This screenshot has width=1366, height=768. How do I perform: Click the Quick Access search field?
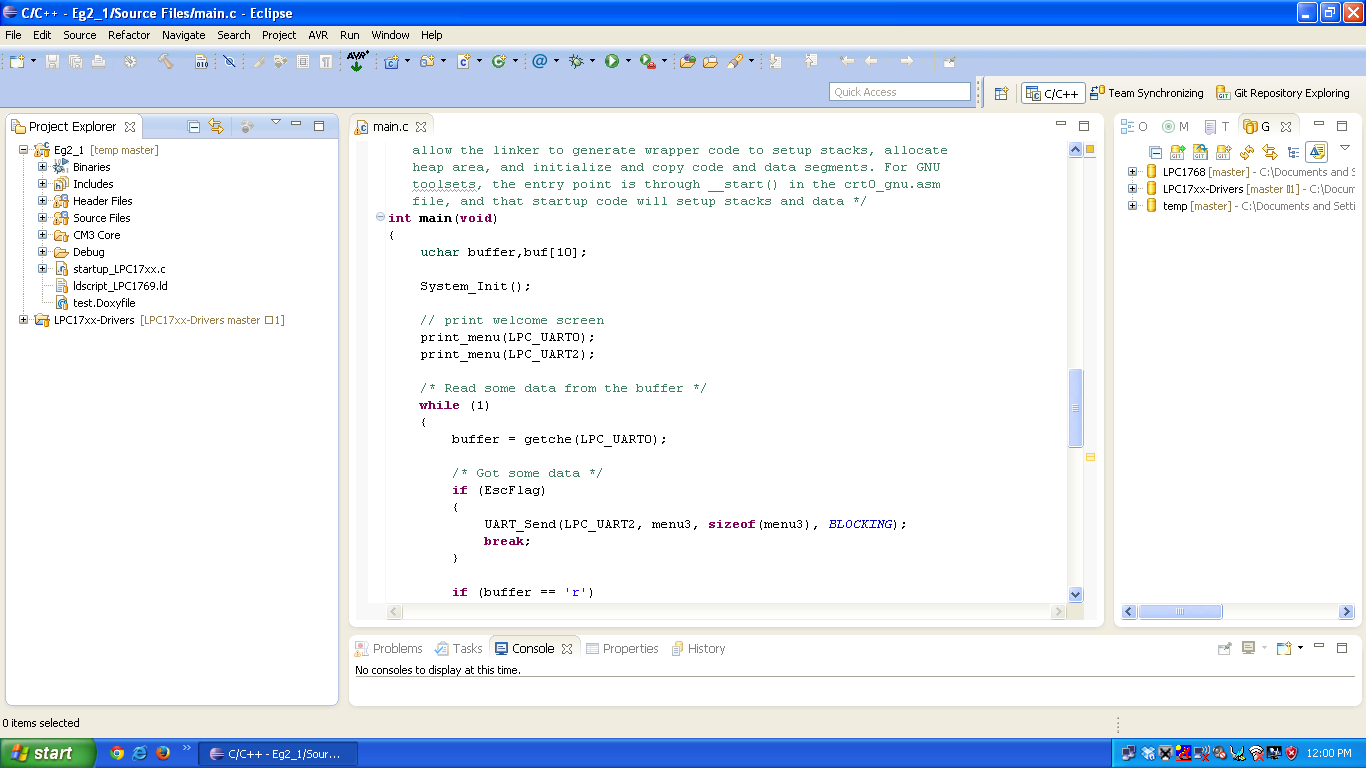click(900, 92)
